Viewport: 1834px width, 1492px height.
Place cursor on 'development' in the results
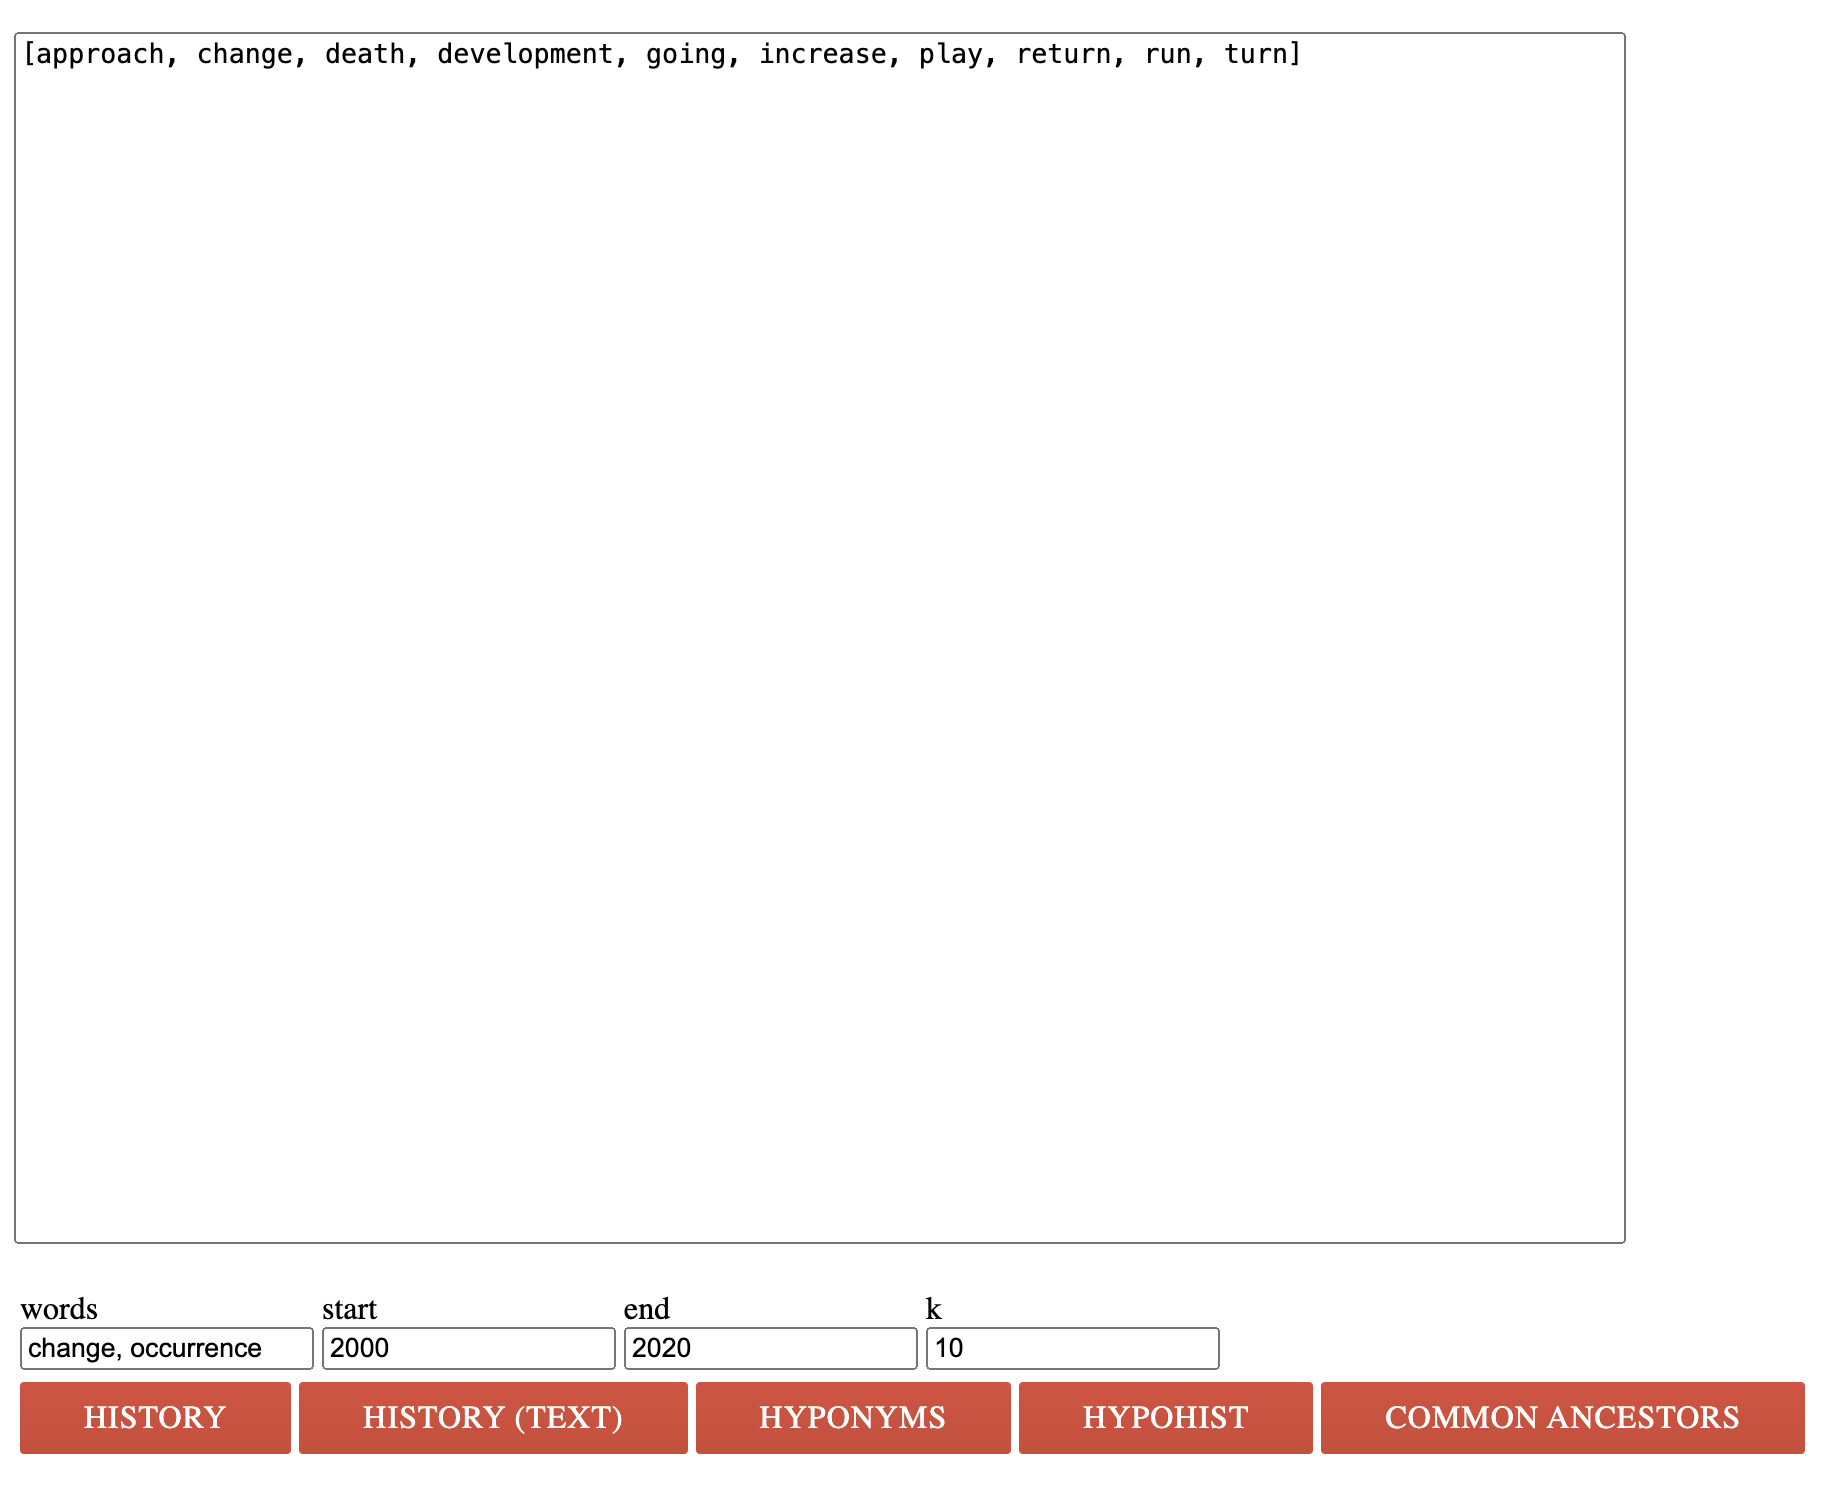(525, 54)
